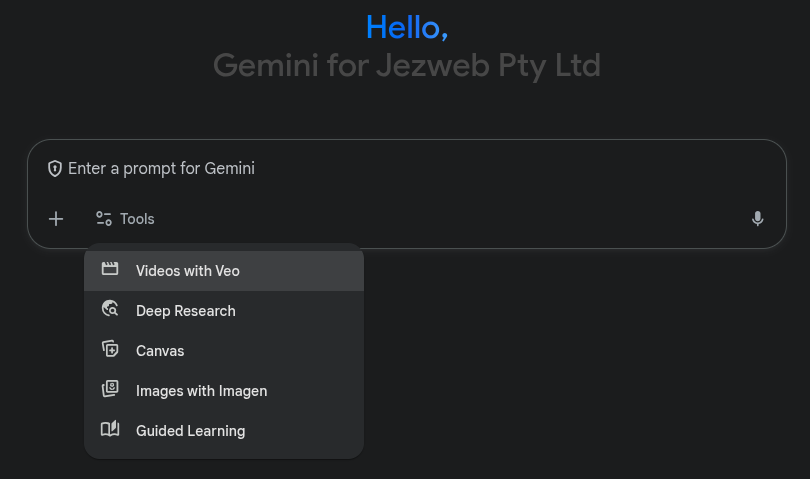Screen dimensions: 810x479
Task: Click the plus icon to add files
Action: (x=56, y=218)
